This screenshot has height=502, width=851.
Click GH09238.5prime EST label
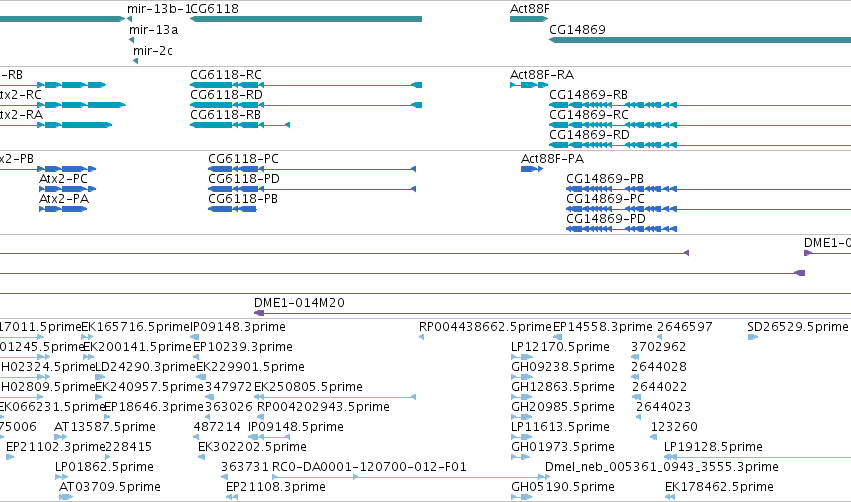tap(563, 367)
